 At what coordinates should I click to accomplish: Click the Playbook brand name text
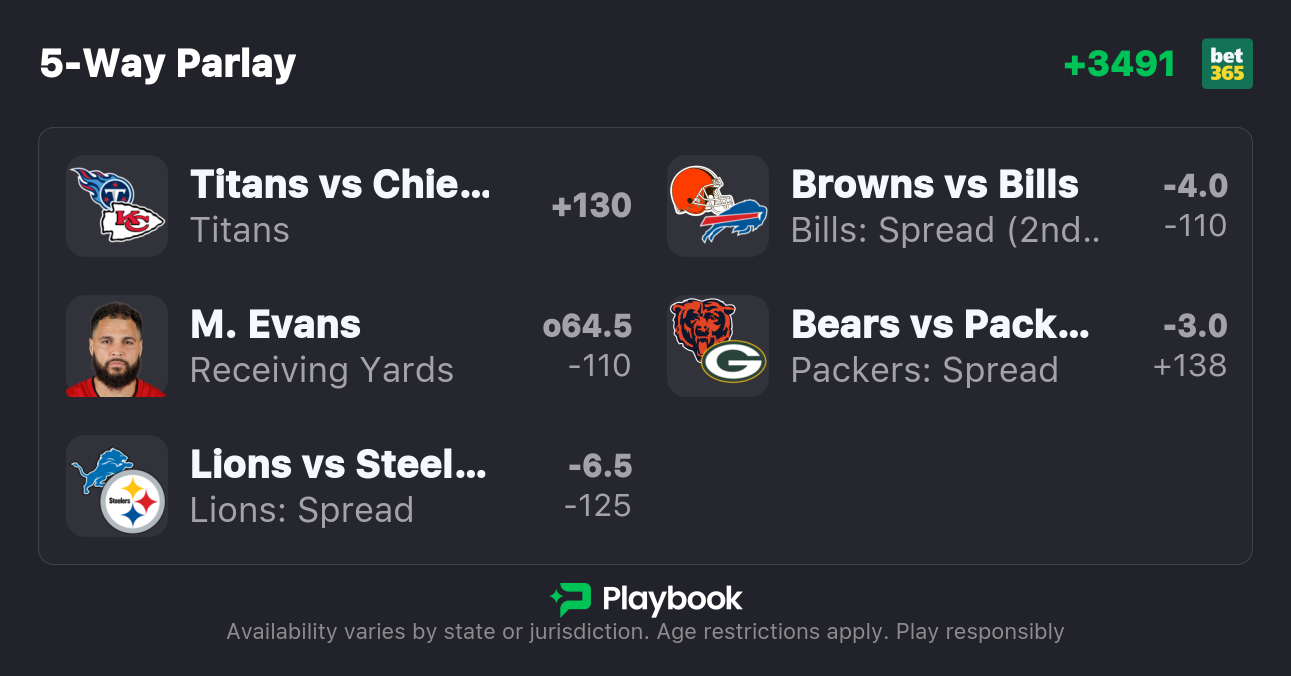(672, 599)
